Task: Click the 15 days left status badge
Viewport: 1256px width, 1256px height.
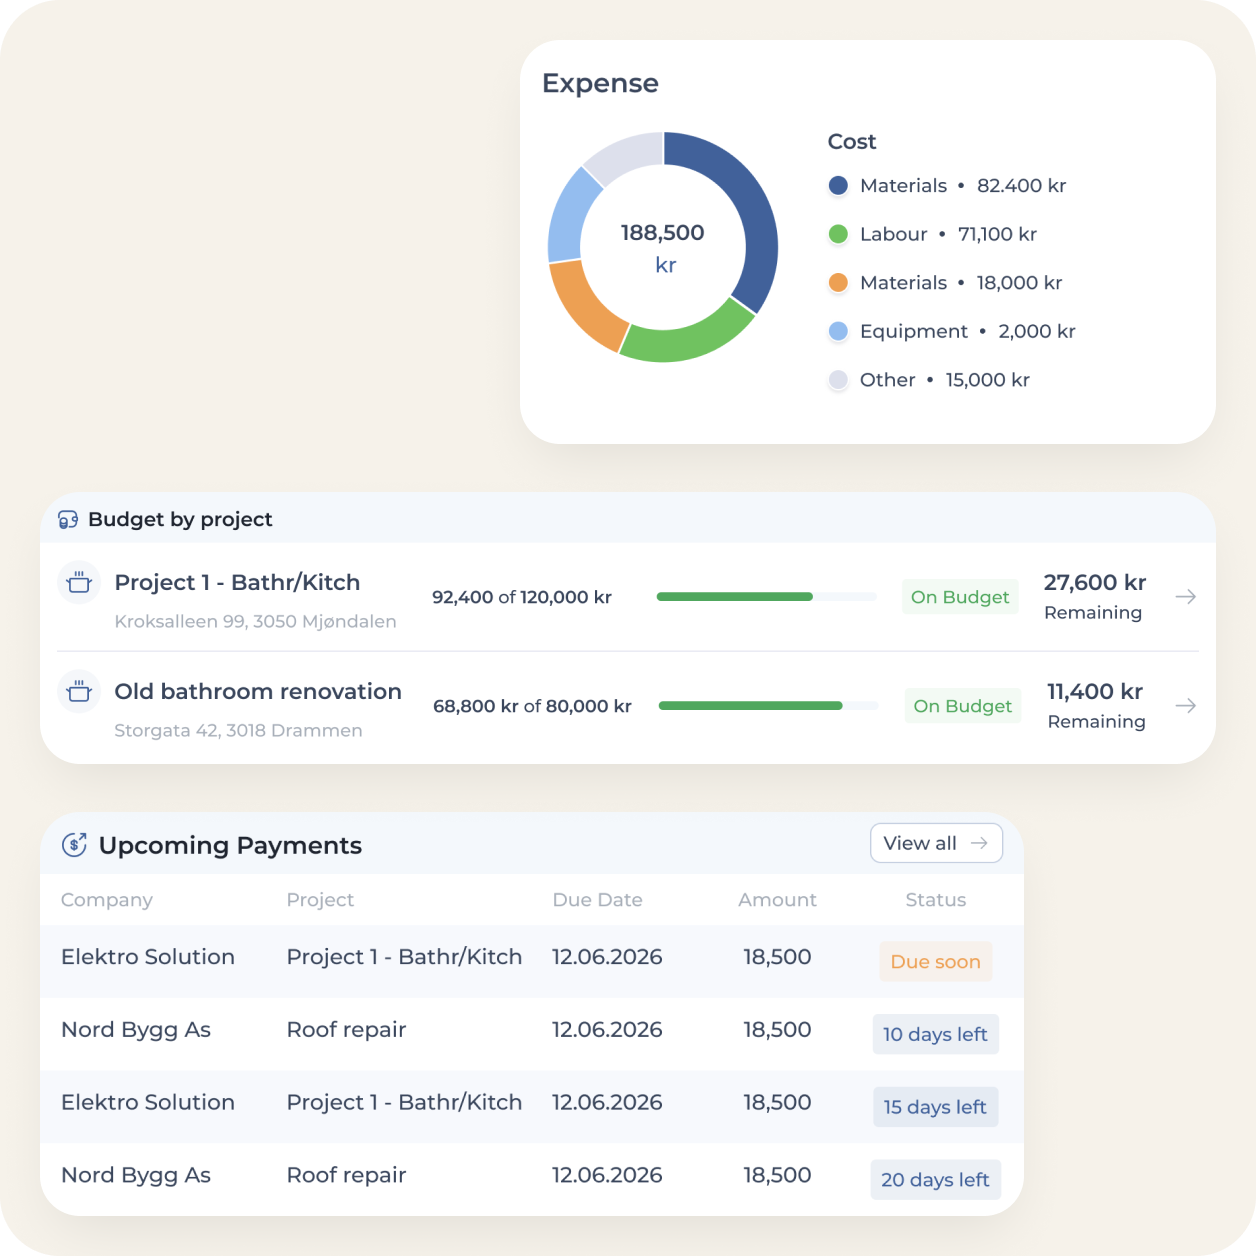Action: point(935,1107)
